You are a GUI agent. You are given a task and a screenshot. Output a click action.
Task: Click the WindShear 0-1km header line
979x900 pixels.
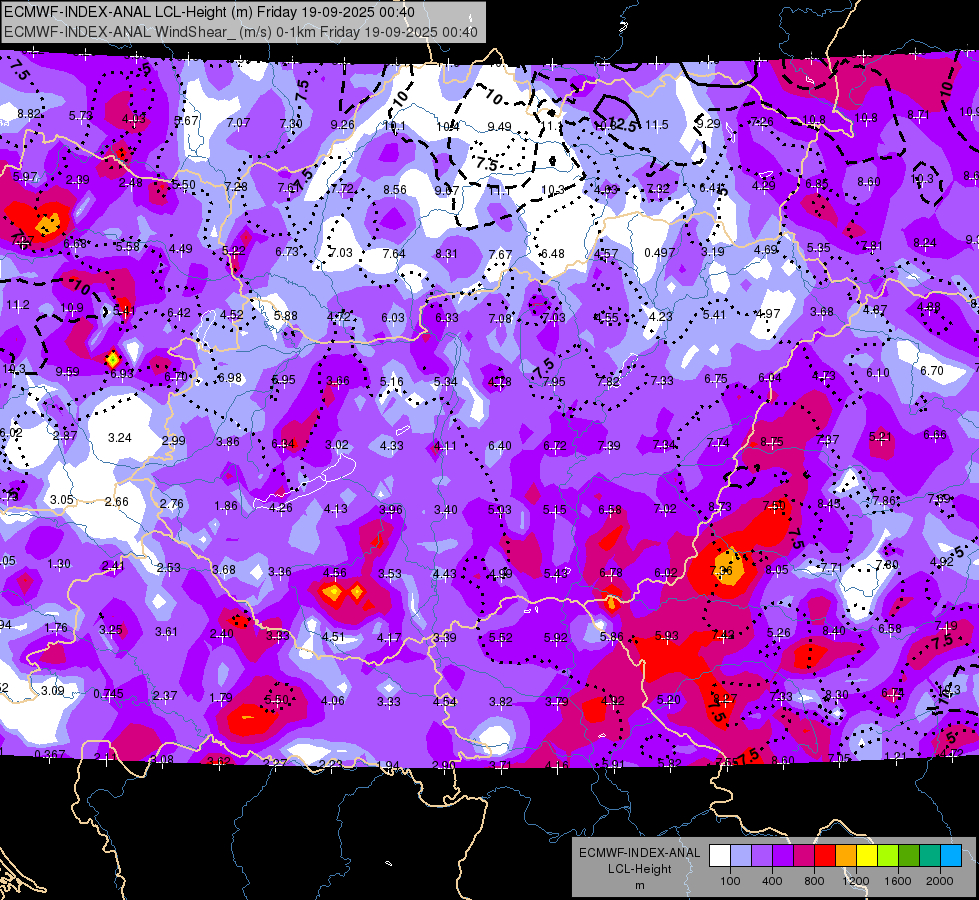(x=241, y=32)
